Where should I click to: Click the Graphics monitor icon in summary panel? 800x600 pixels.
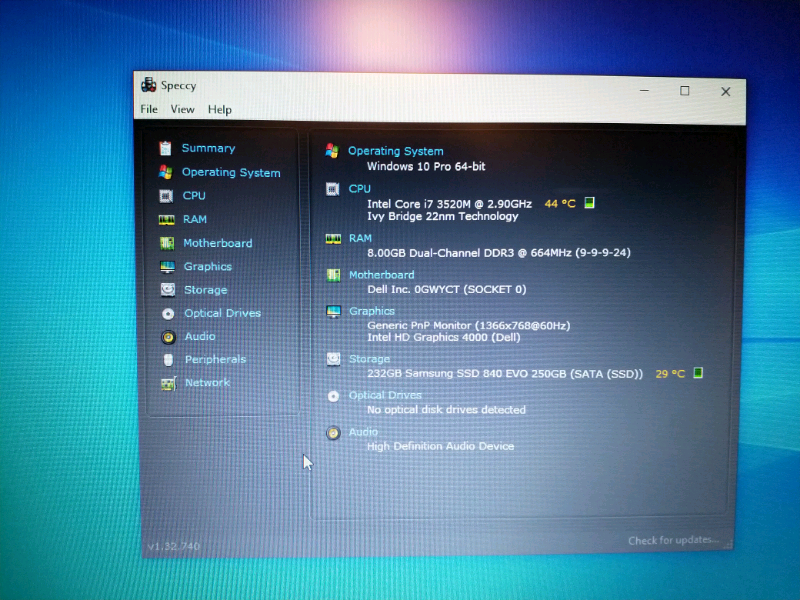pos(334,311)
